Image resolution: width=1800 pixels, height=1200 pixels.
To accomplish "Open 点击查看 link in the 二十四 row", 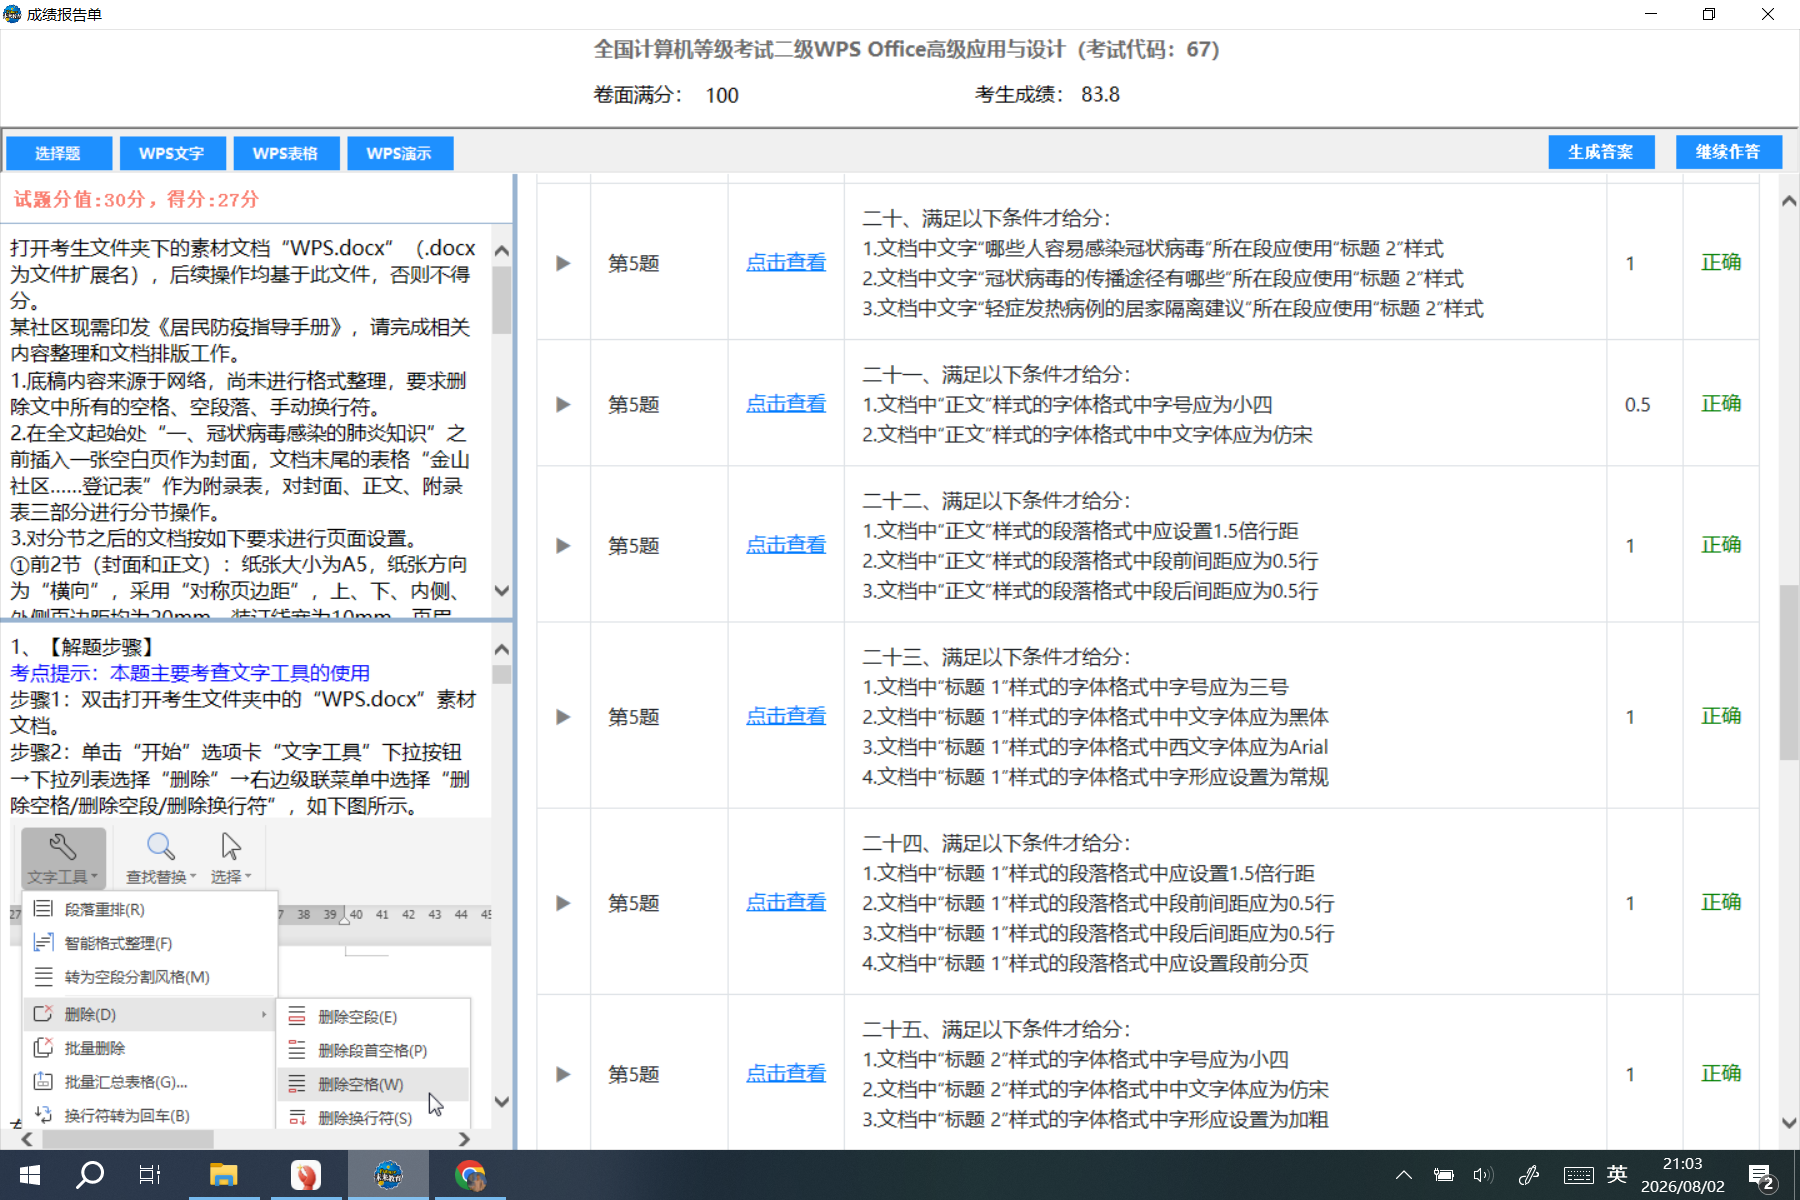I will coord(786,903).
